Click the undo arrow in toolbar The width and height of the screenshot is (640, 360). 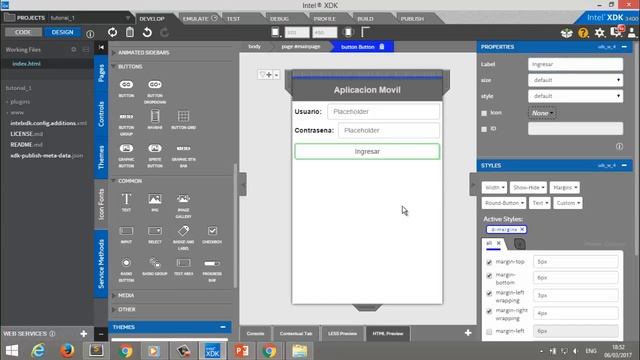147,32
